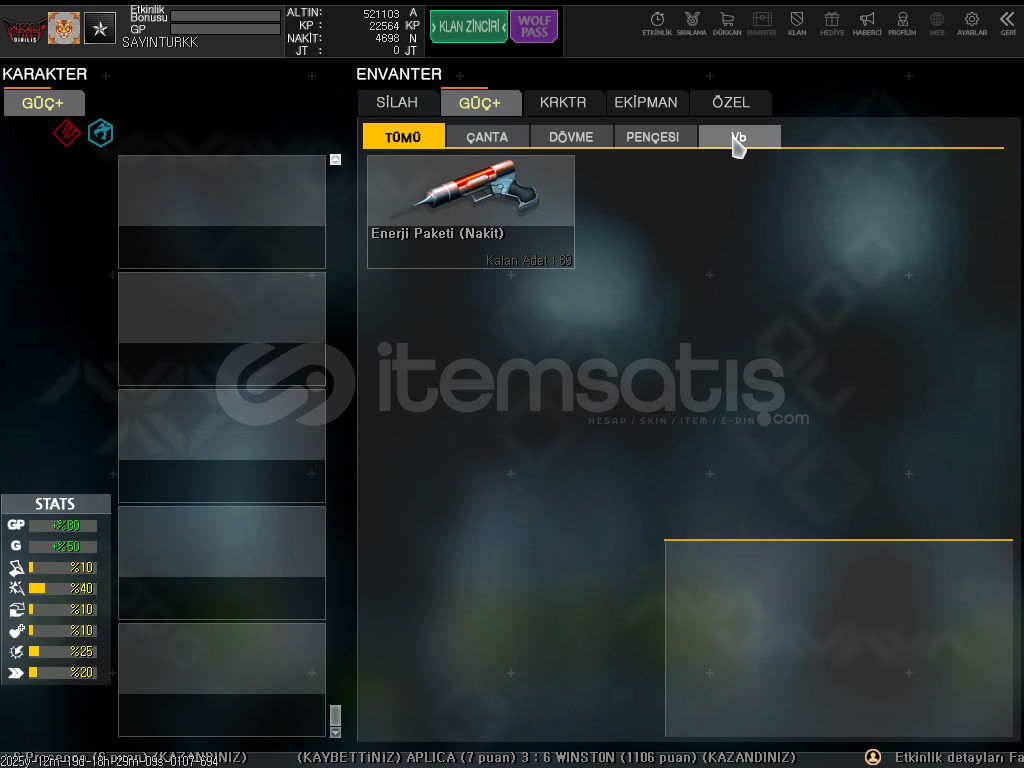Select the ÇANTA filter tab
The image size is (1024, 768).
487,136
